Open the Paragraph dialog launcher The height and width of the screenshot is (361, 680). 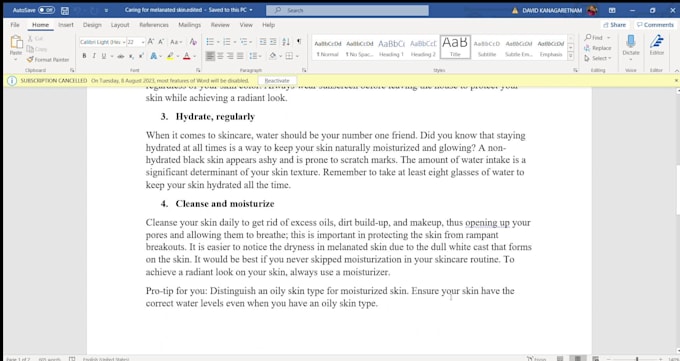point(304,70)
